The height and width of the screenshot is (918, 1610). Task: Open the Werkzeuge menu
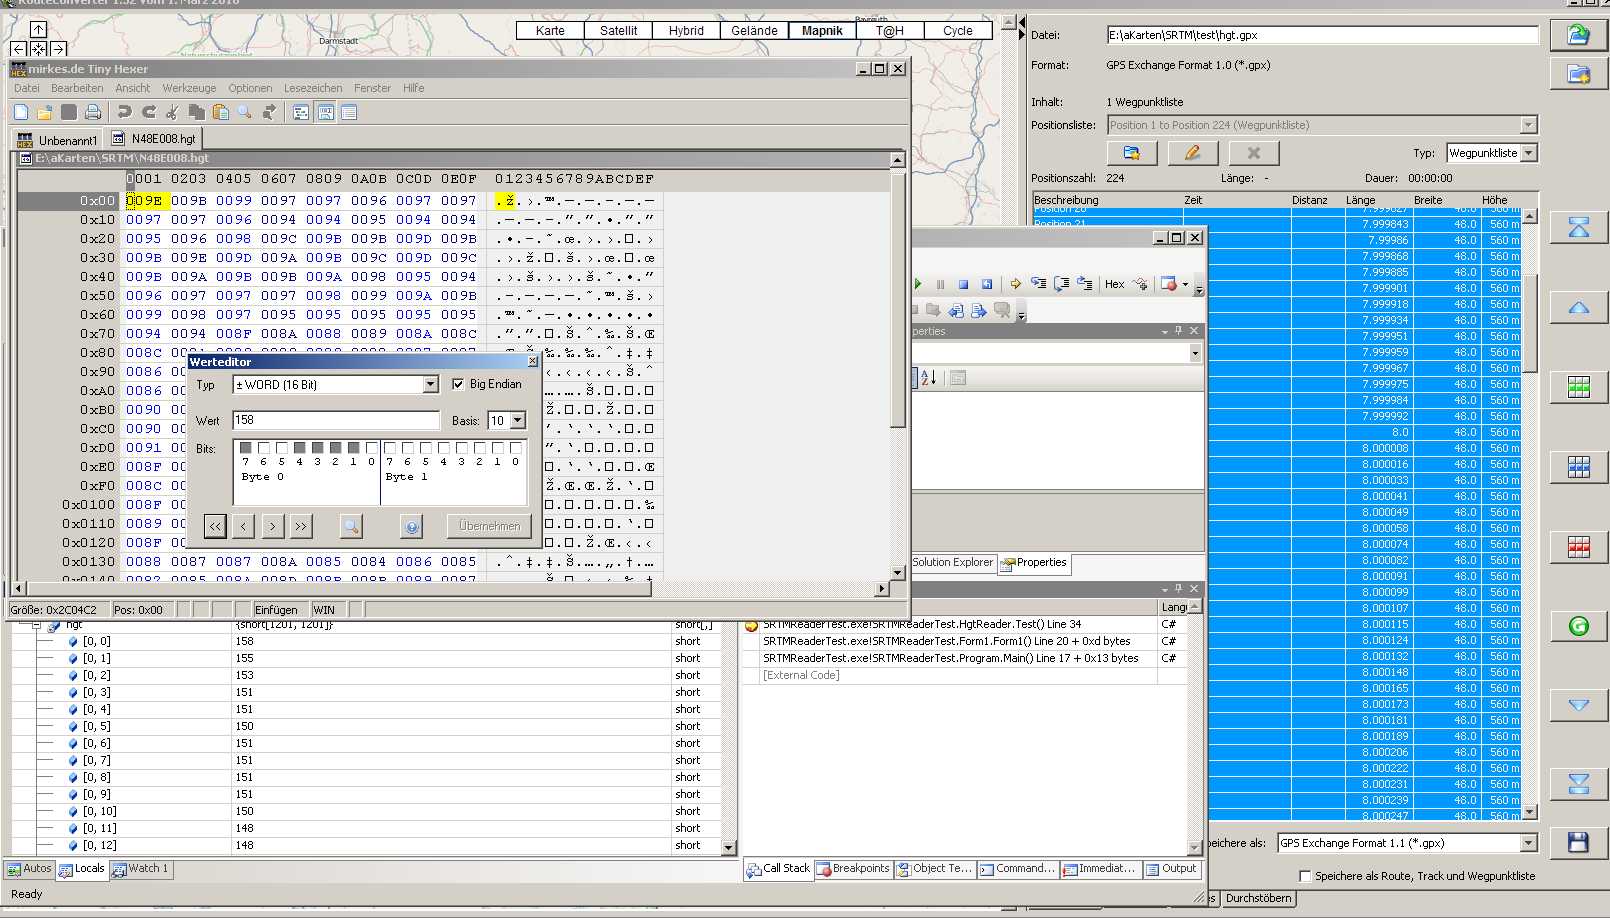[x=189, y=88]
